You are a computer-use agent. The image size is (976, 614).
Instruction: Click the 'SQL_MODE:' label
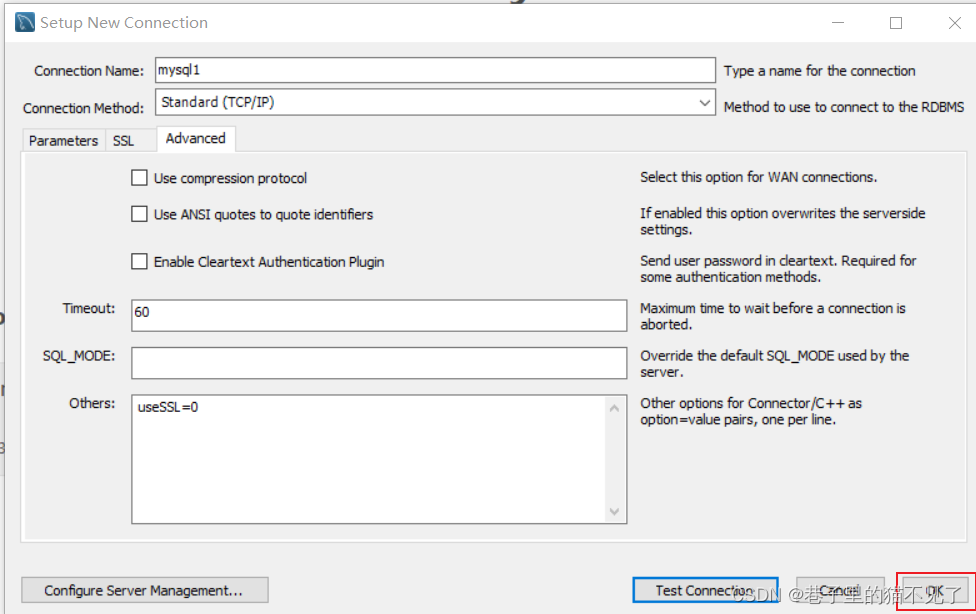pyautogui.click(x=79, y=356)
